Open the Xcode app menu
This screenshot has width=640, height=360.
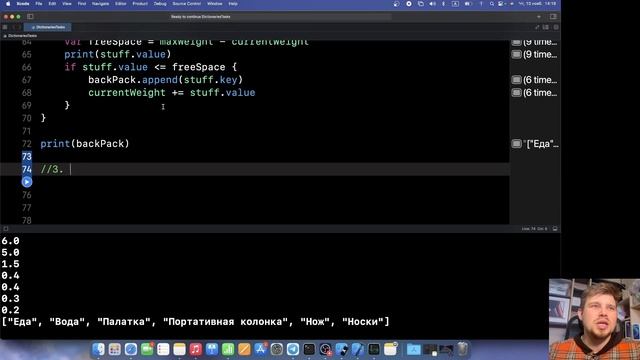coord(23,4)
